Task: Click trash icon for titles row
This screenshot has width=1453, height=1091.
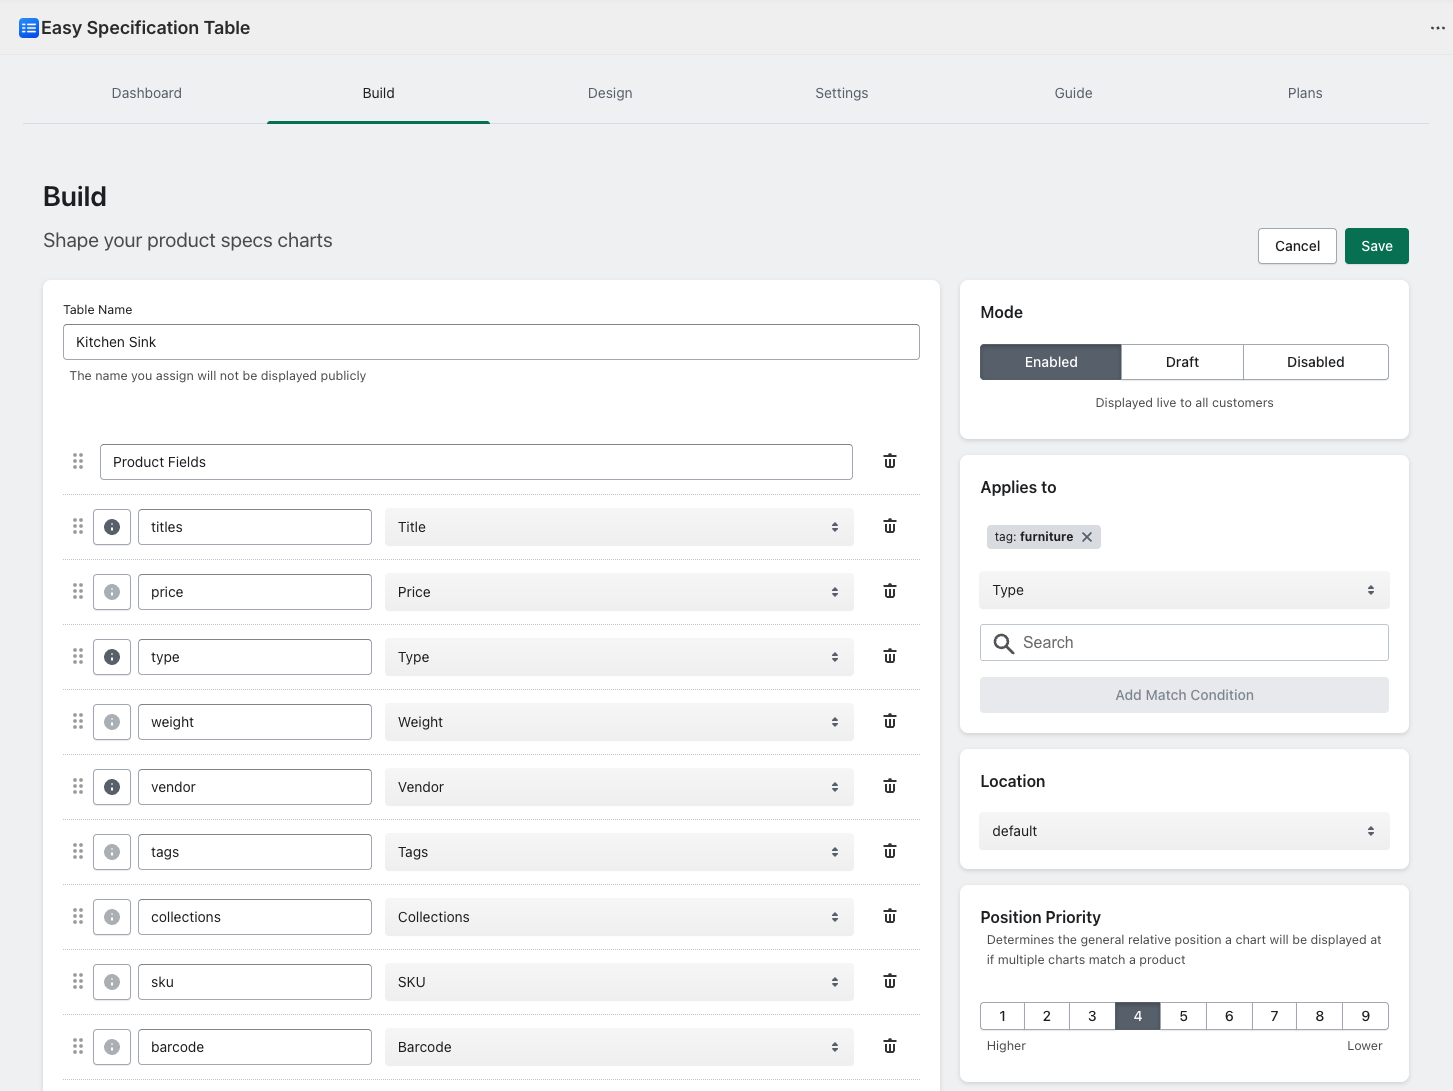Action: [x=889, y=526]
